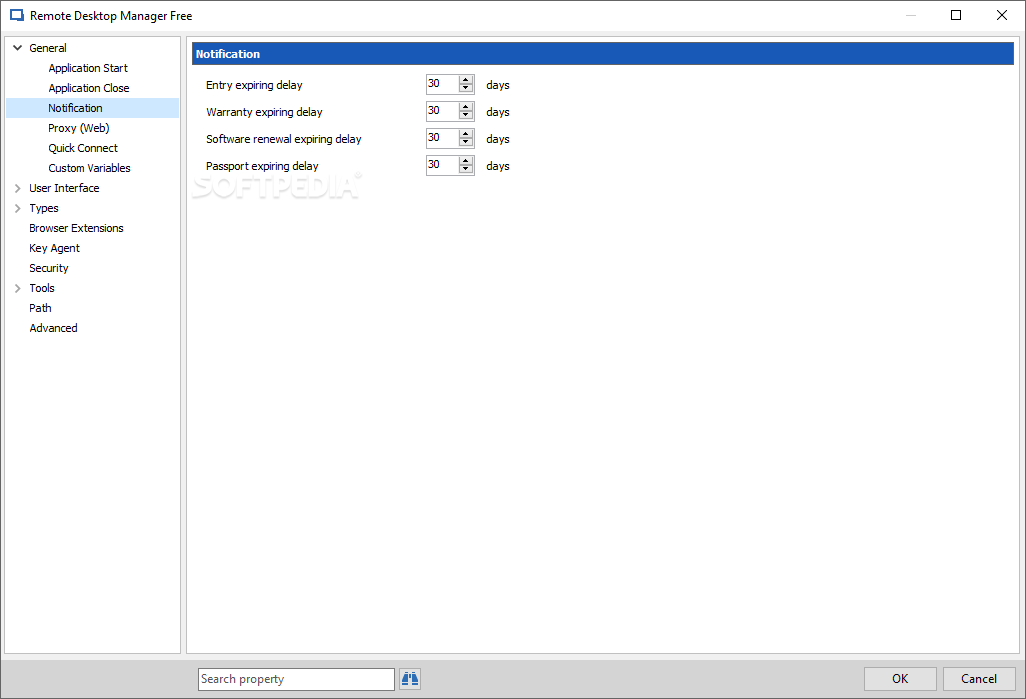The width and height of the screenshot is (1026, 699).
Task: Open Path settings
Action: (40, 308)
